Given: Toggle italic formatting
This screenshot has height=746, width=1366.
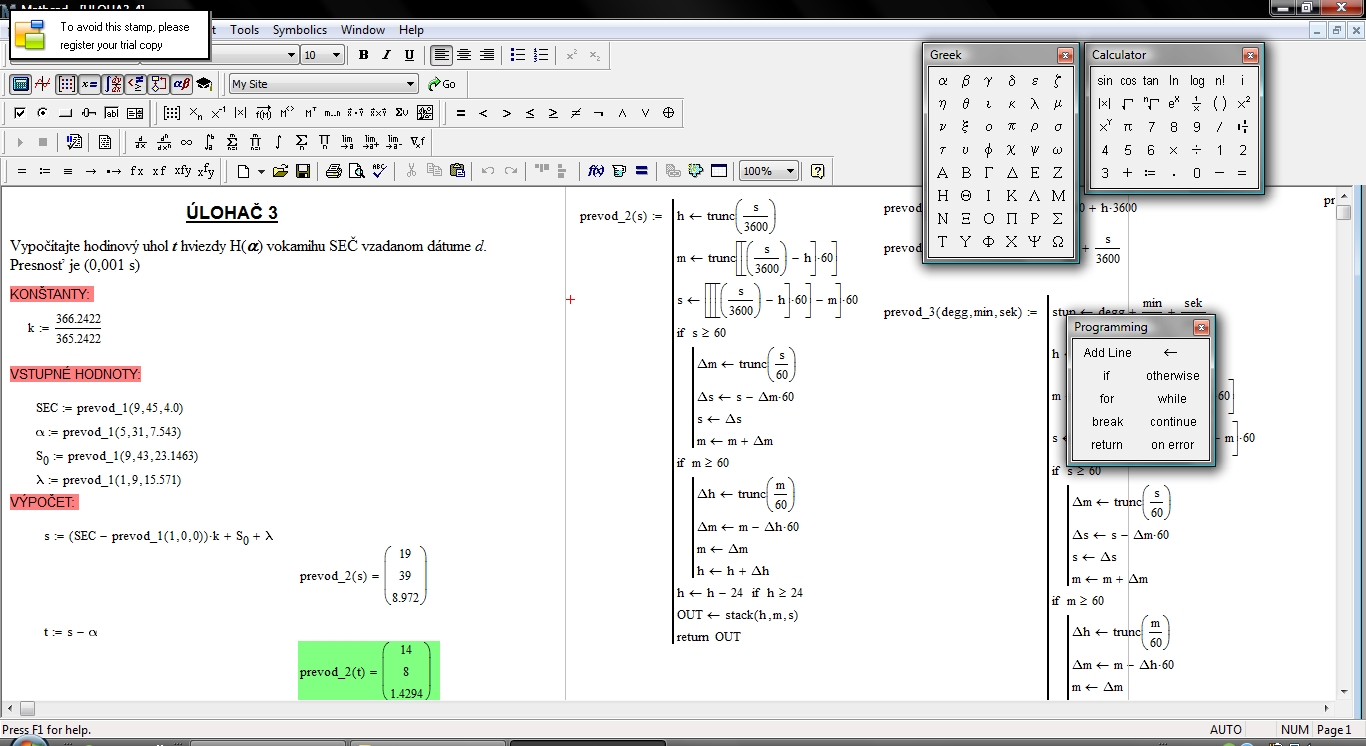Looking at the screenshot, I should (x=387, y=55).
